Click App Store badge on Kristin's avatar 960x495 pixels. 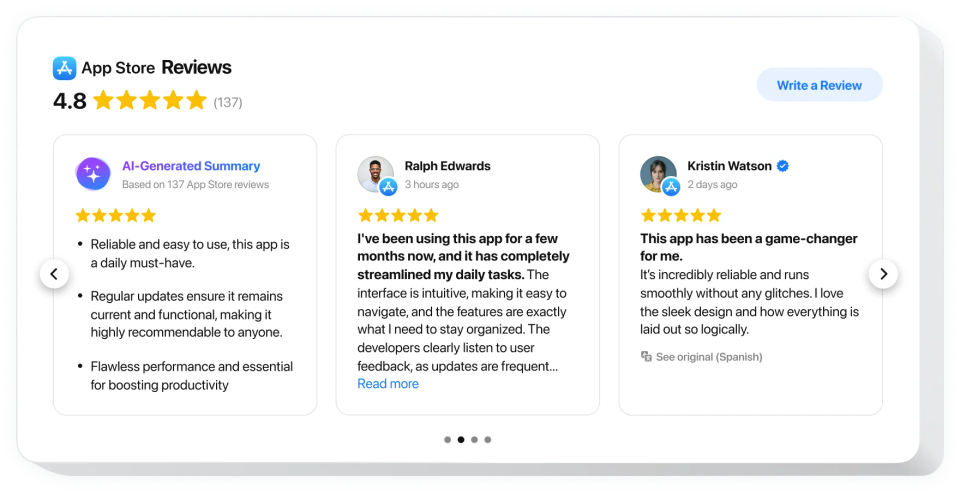tap(671, 187)
